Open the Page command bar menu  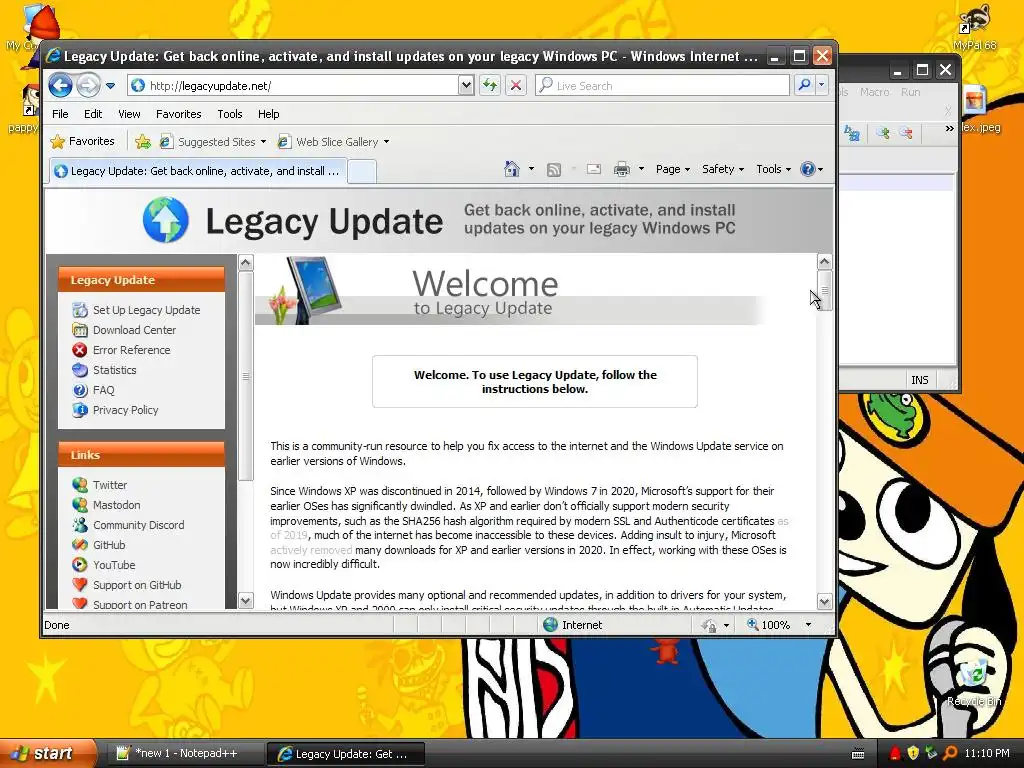[673, 169]
